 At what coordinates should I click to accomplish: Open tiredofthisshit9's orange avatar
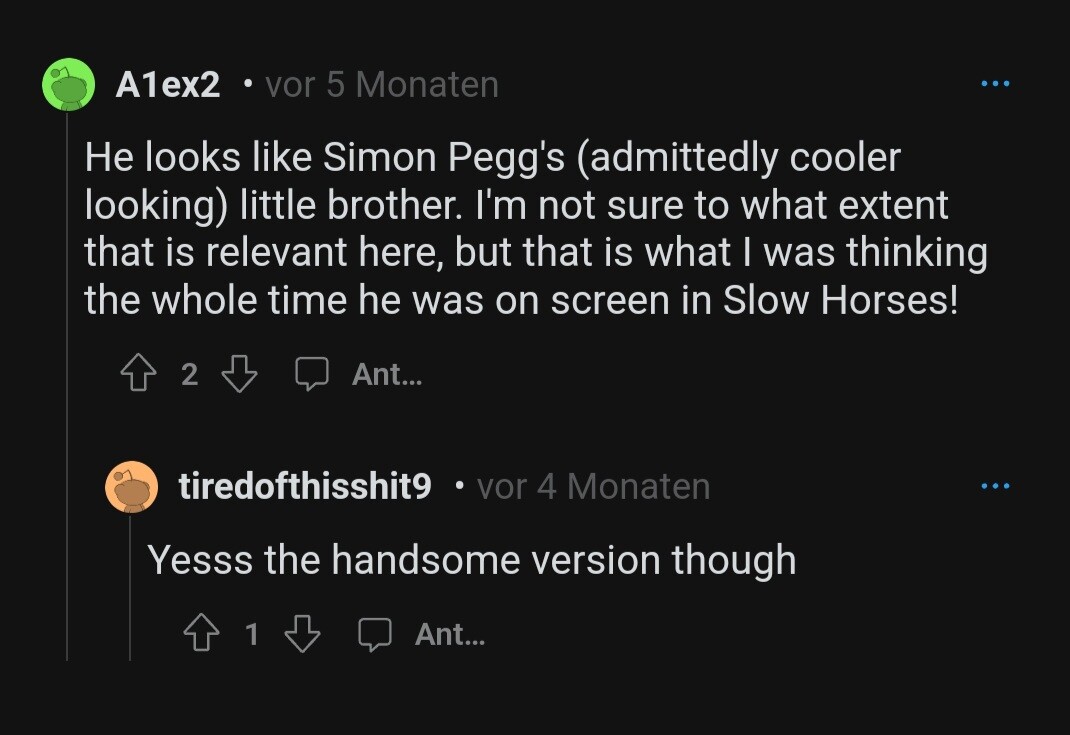(132, 487)
